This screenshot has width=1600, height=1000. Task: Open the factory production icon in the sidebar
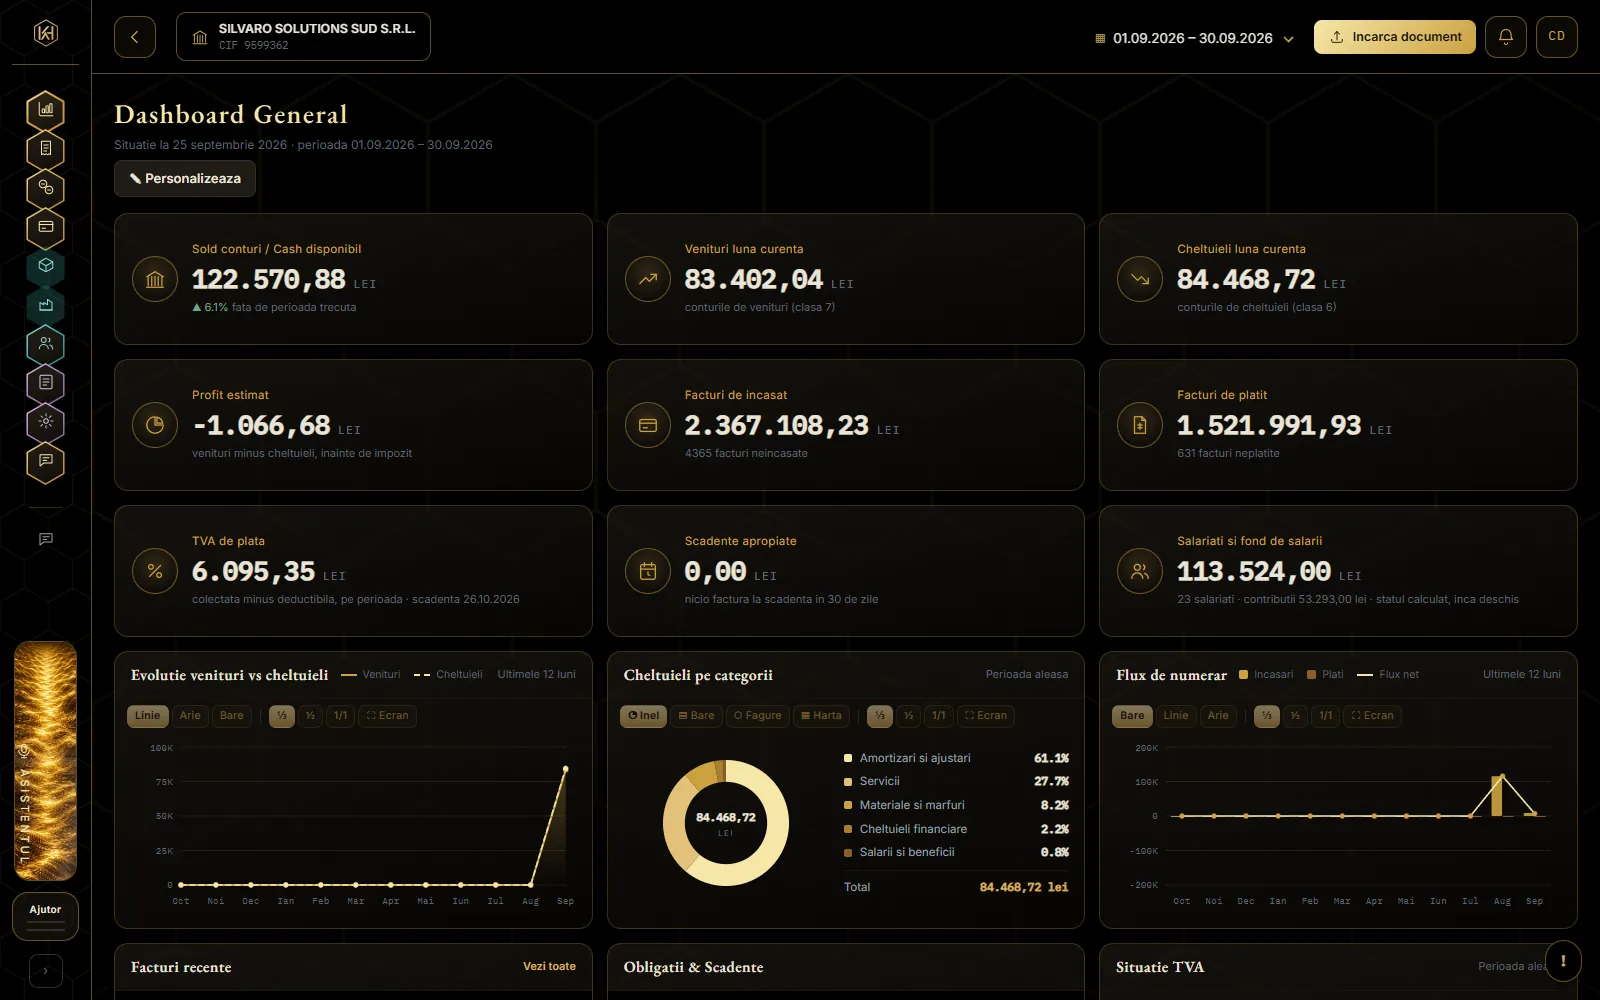click(x=46, y=305)
